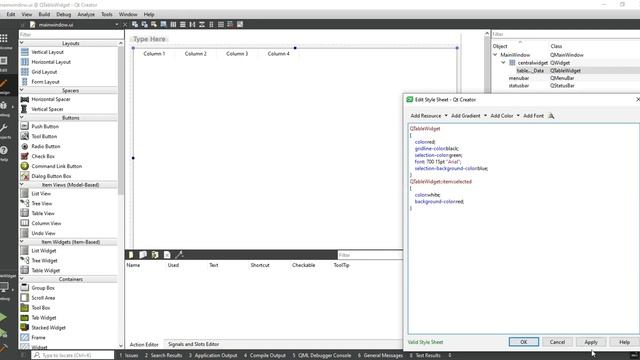Select Table Widget in widget box

(46, 270)
